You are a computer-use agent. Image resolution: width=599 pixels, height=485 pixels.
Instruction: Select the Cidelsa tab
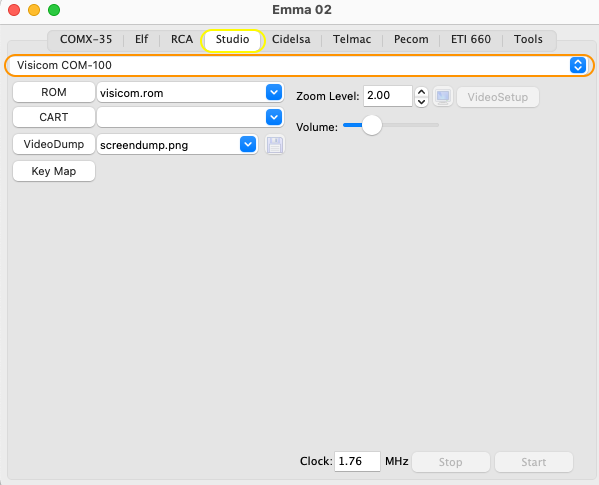click(x=291, y=39)
